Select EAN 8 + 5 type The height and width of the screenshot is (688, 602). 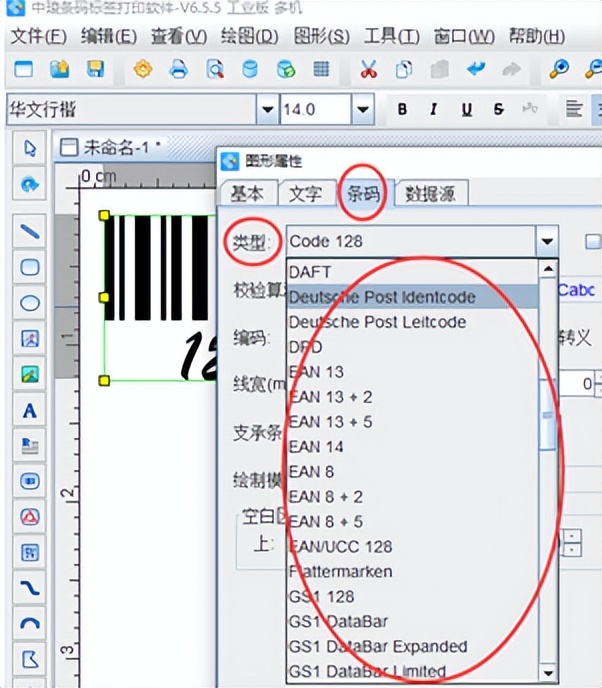412,522
